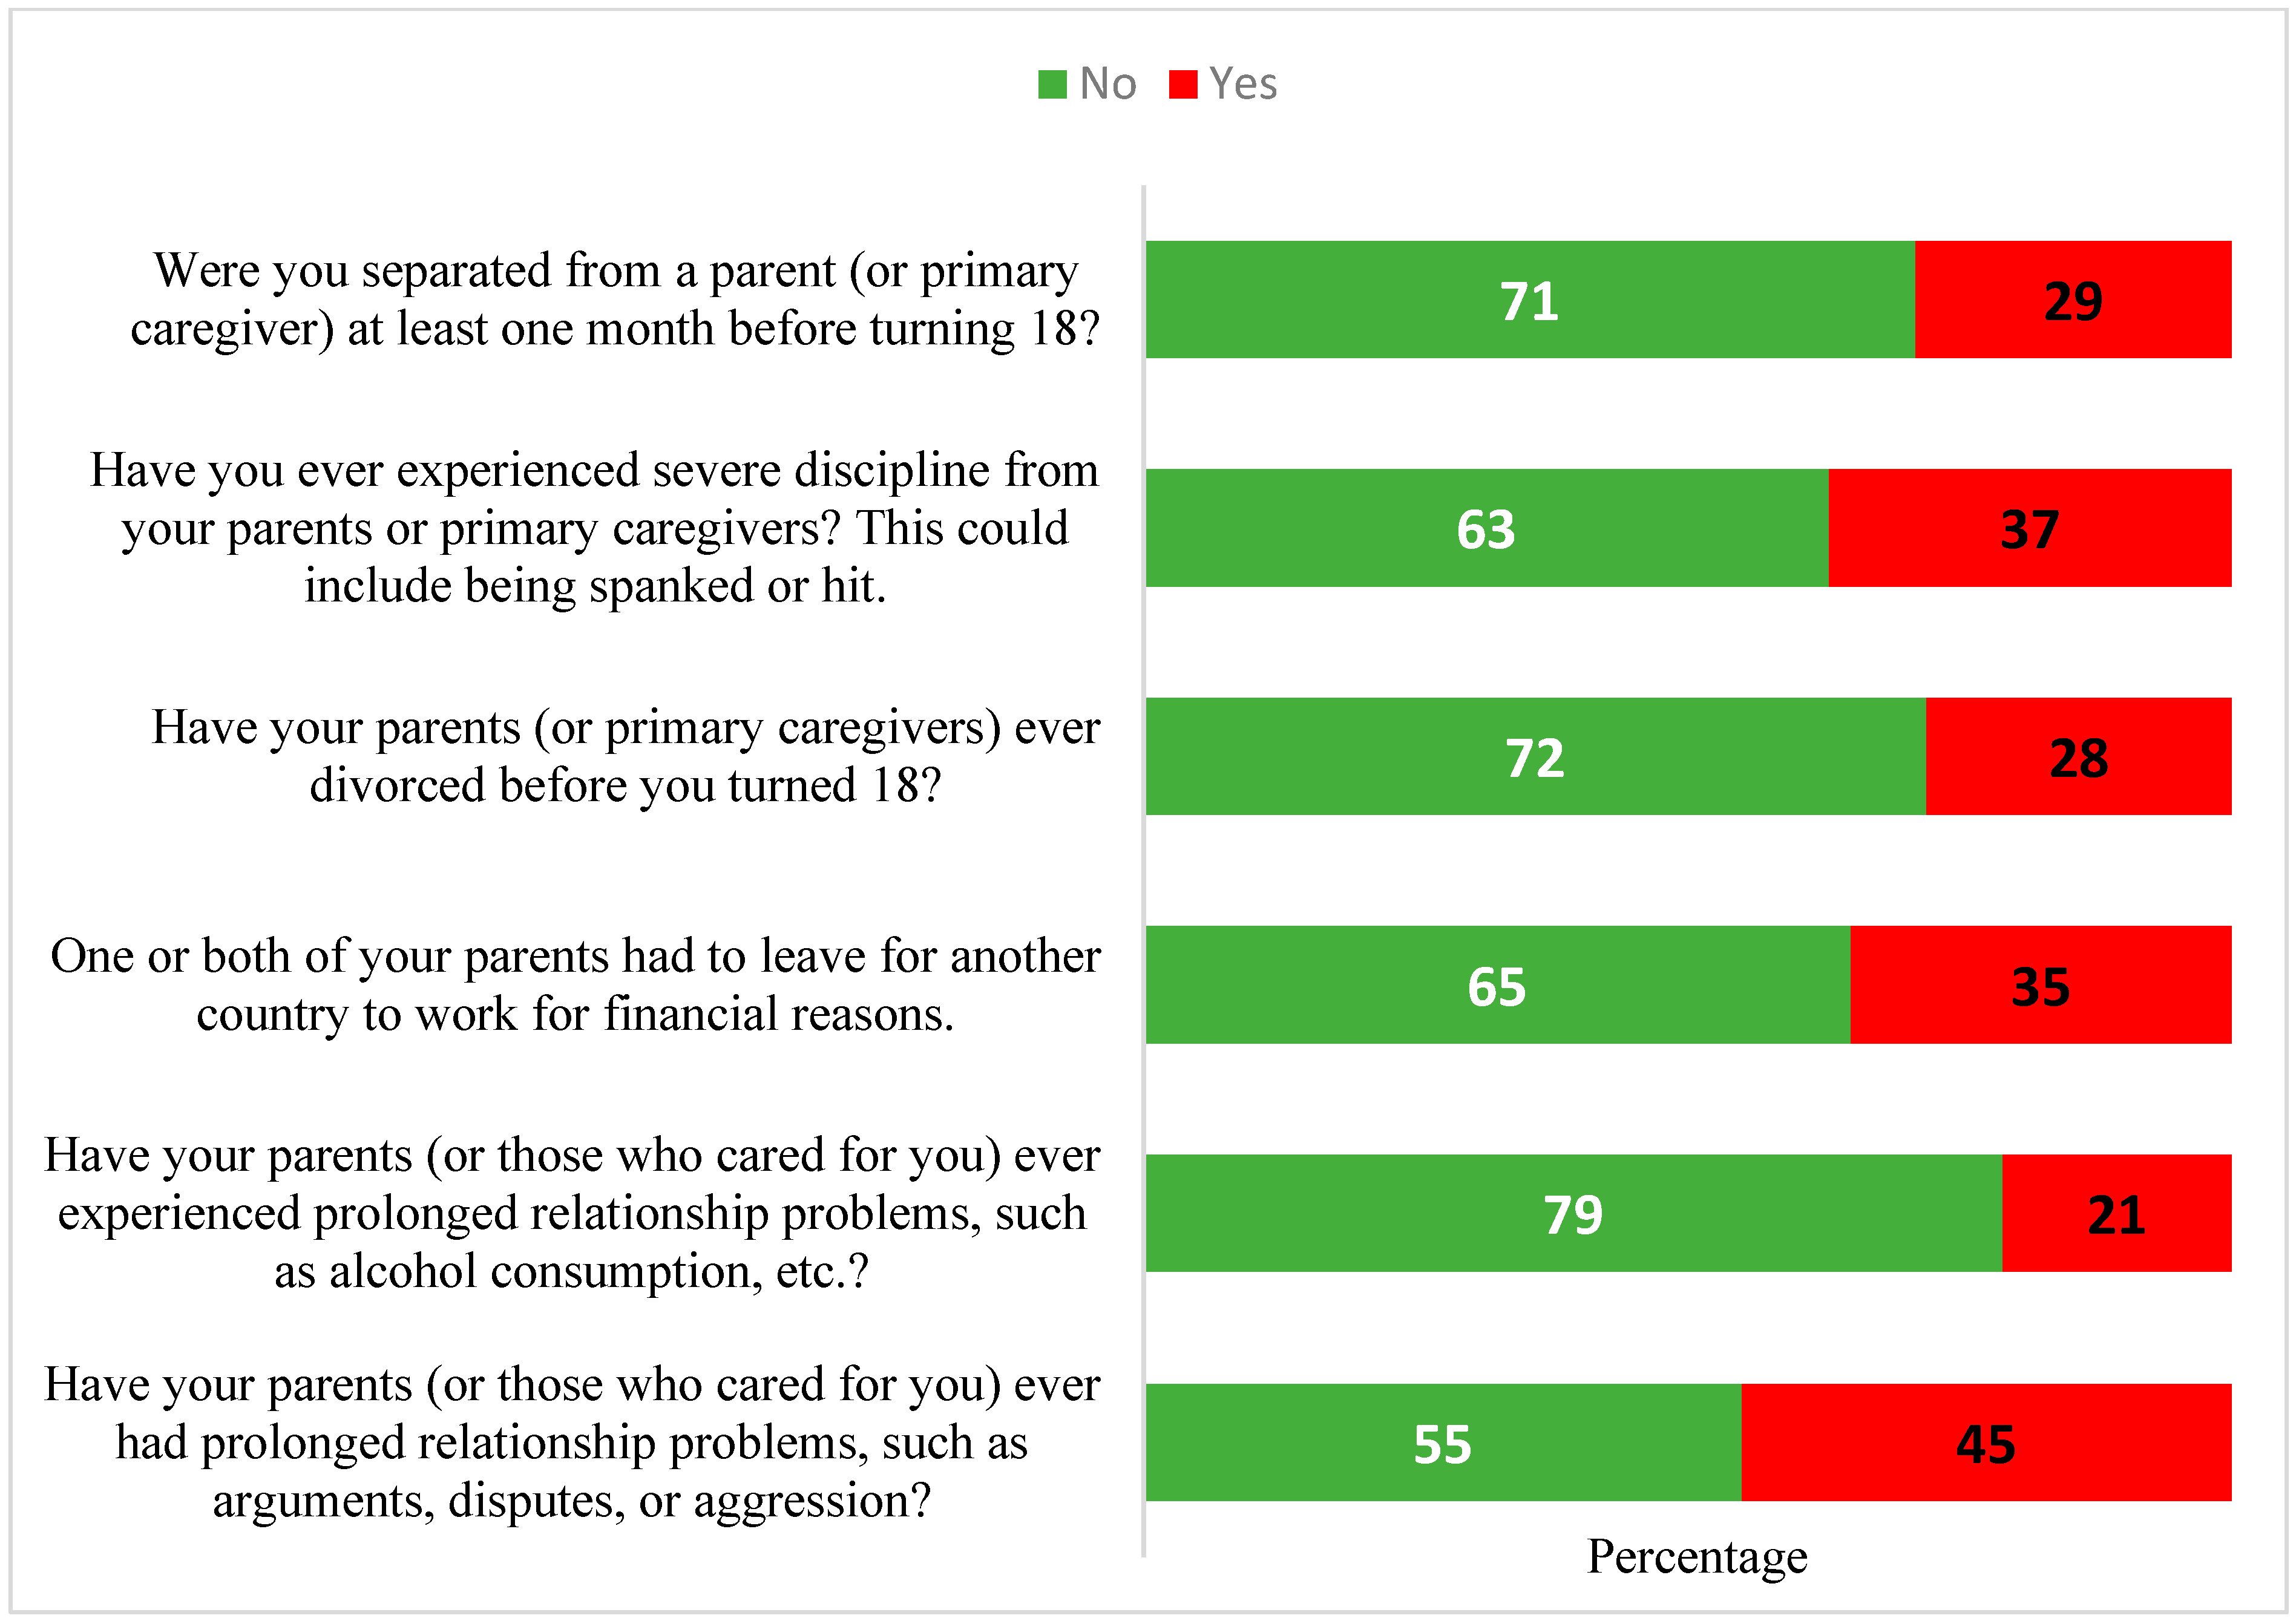Select the green bar segment showing 63

1487,528
